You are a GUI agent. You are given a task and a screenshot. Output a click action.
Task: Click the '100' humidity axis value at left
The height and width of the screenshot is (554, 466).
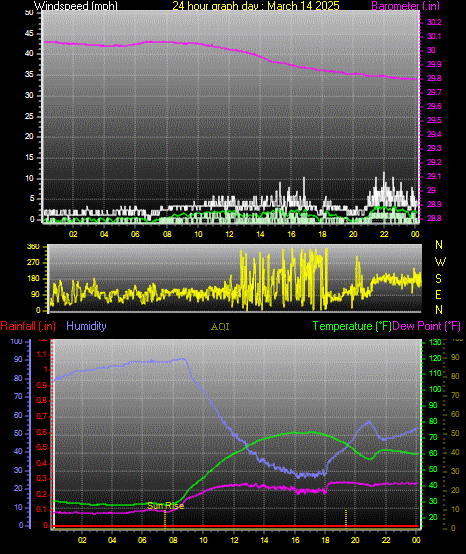point(17,342)
